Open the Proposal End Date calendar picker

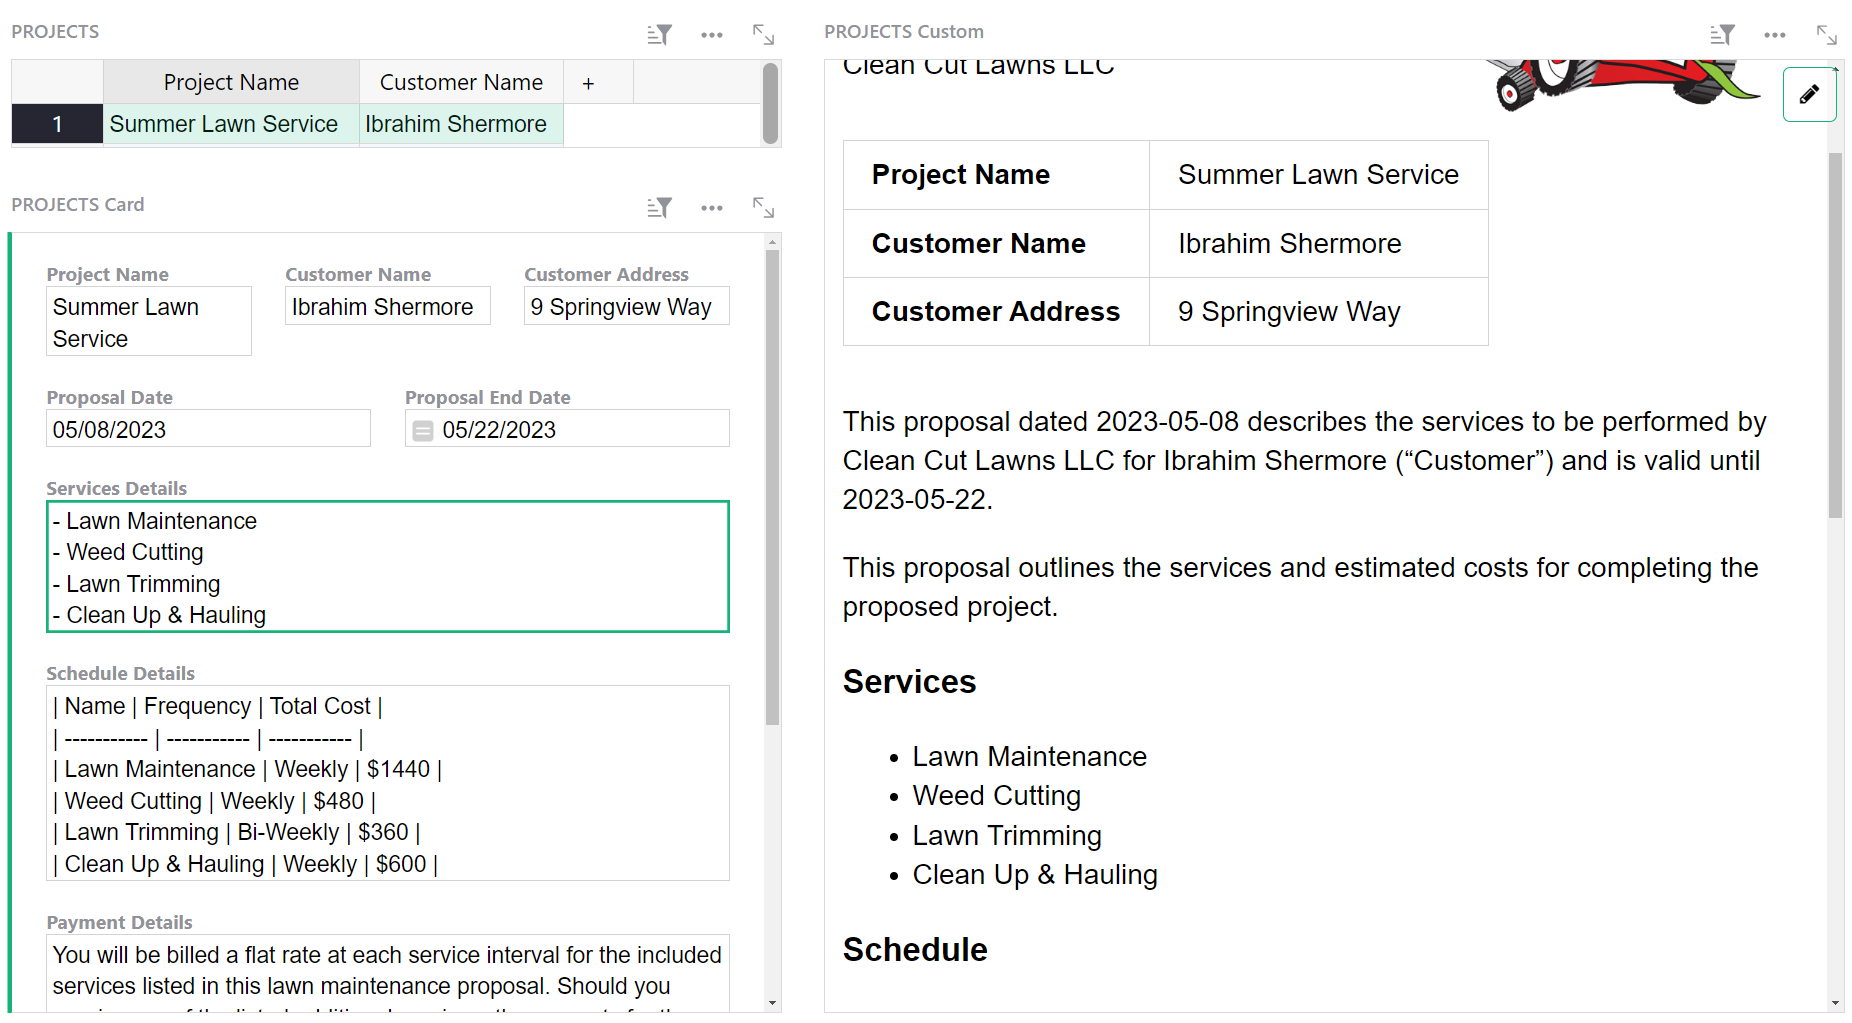(423, 430)
